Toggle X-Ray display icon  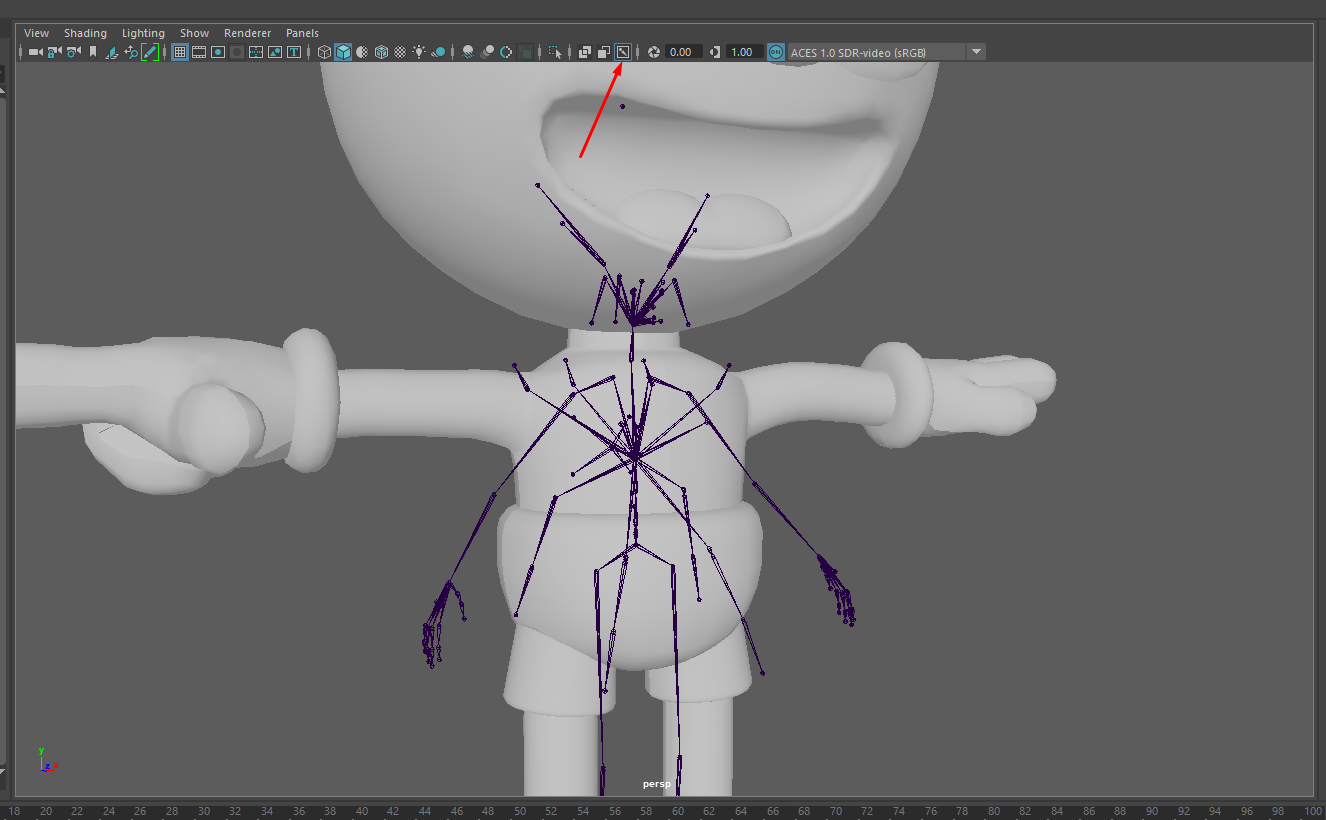(585, 52)
